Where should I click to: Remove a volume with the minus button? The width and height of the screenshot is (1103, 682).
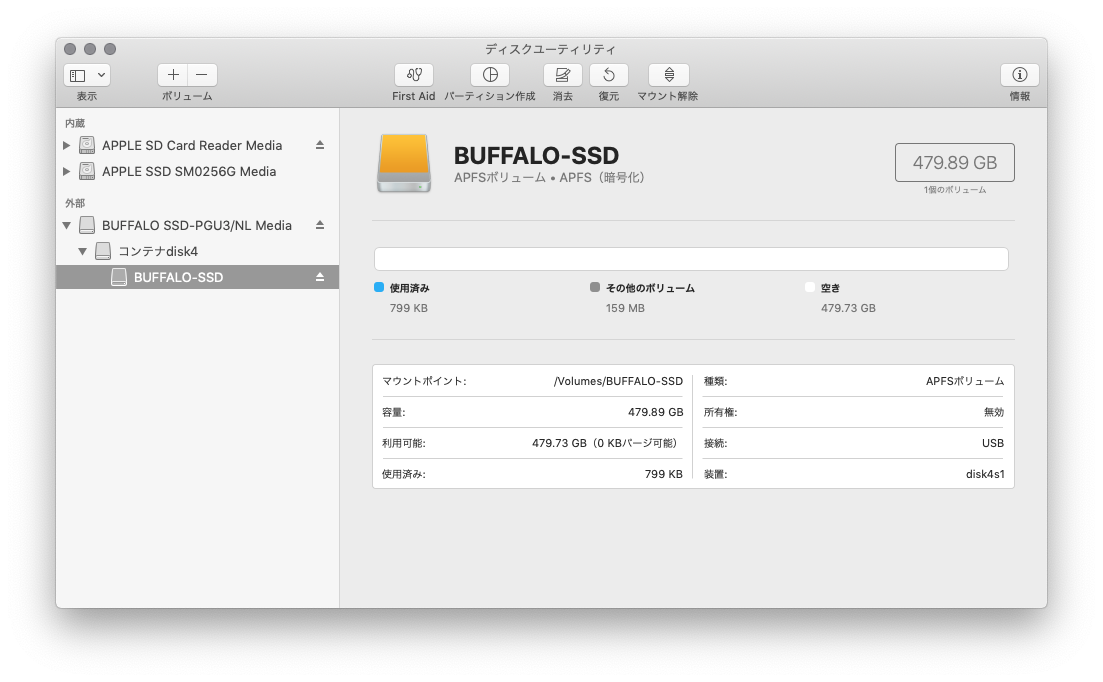point(202,75)
